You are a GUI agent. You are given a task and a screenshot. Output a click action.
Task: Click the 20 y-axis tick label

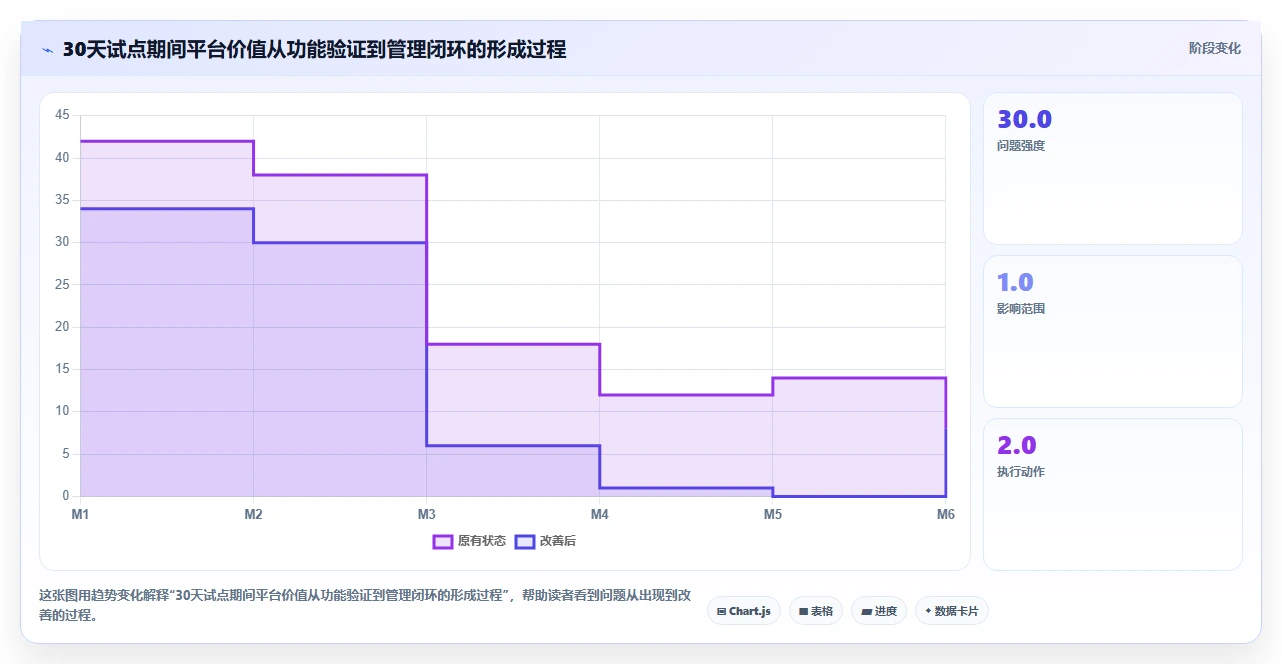pyautogui.click(x=62, y=327)
